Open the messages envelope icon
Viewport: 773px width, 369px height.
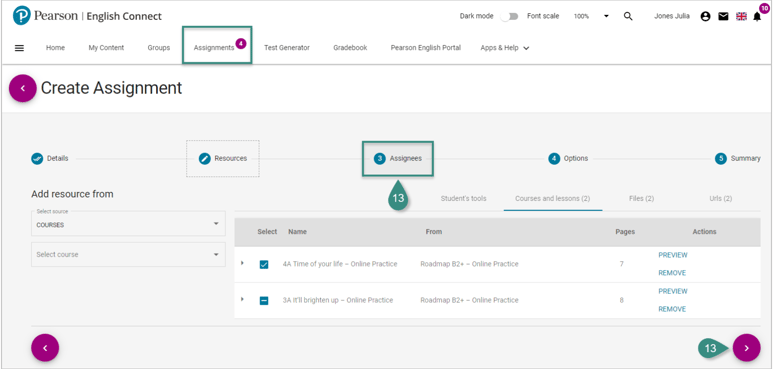pyautogui.click(x=723, y=16)
